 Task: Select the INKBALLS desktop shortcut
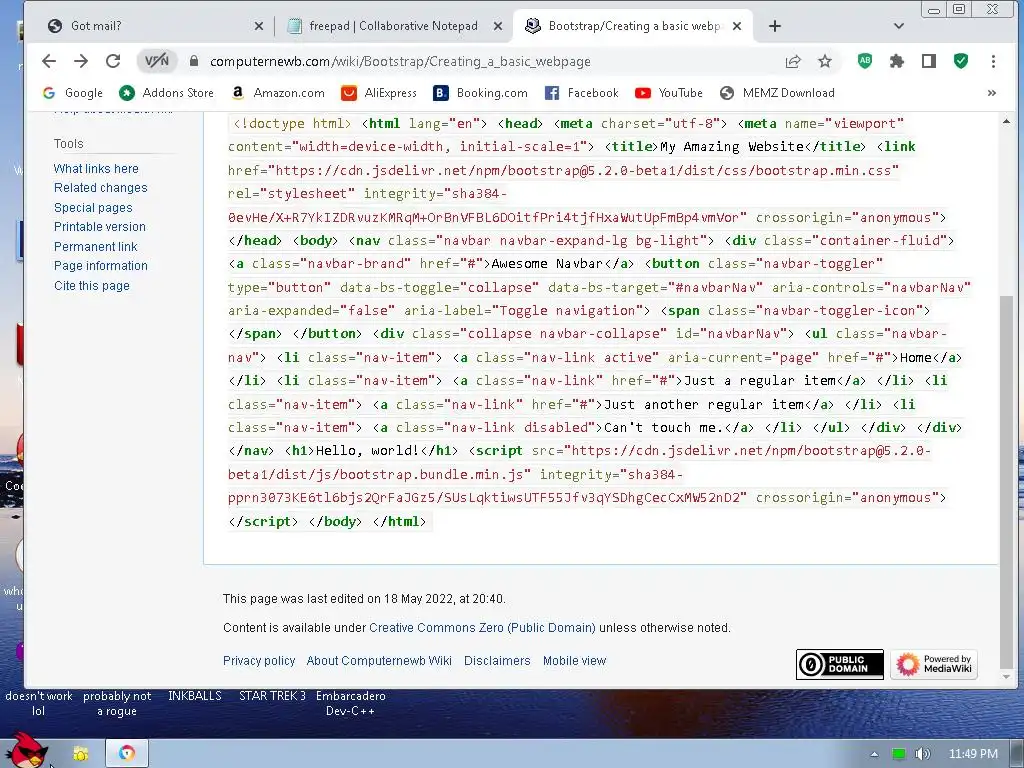tap(195, 696)
